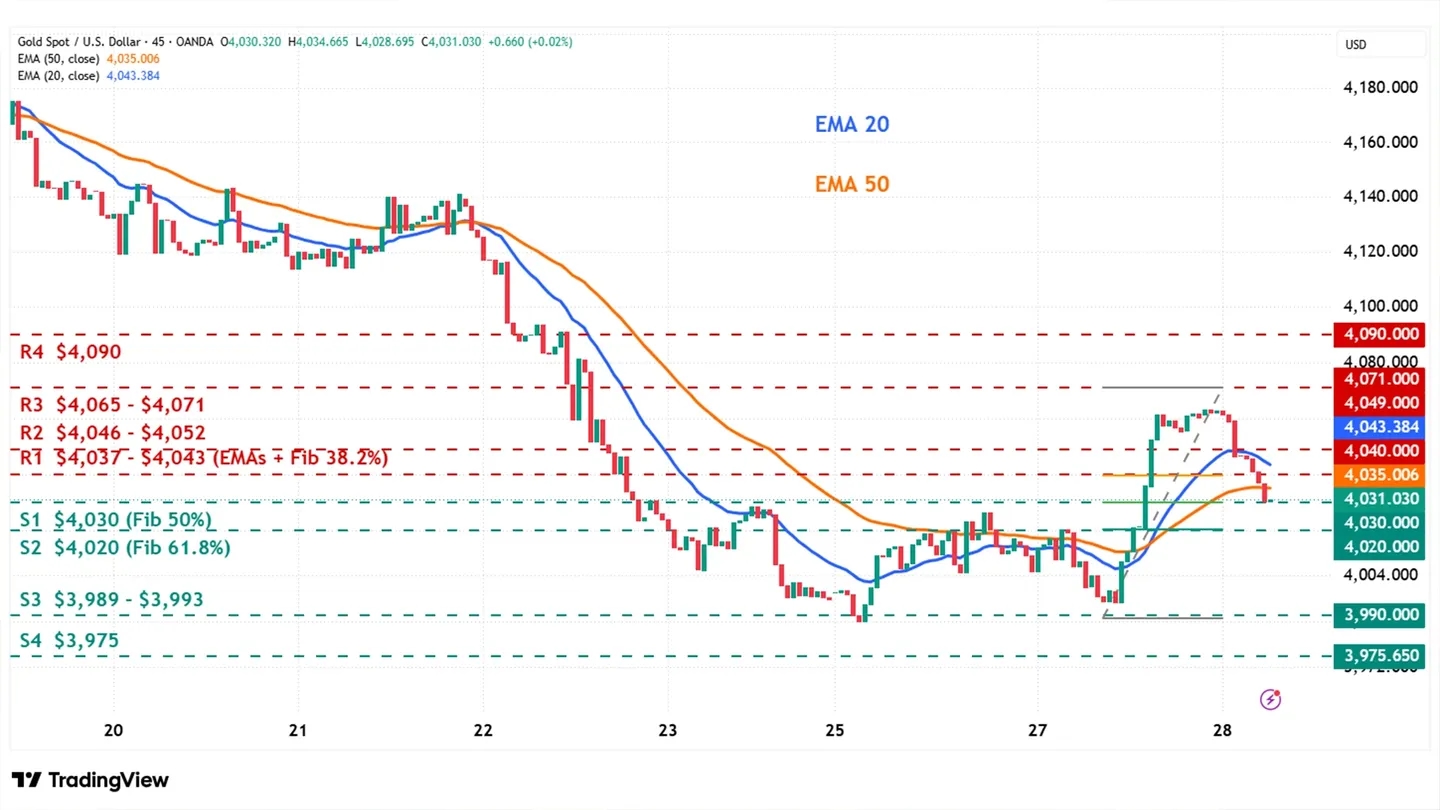Click the orange 4,035.006 EMA price tag

tap(1379, 475)
